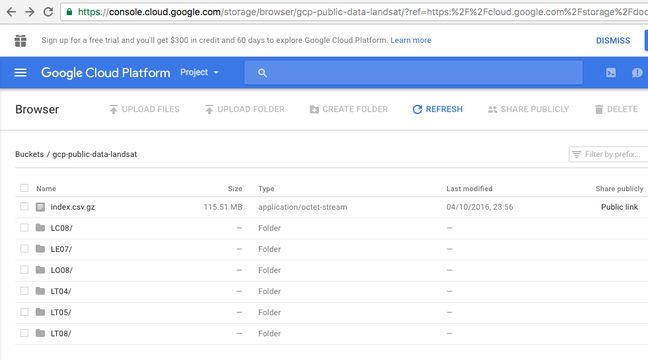648x360 pixels.
Task: Click the Upload Folder button
Action: coord(244,109)
